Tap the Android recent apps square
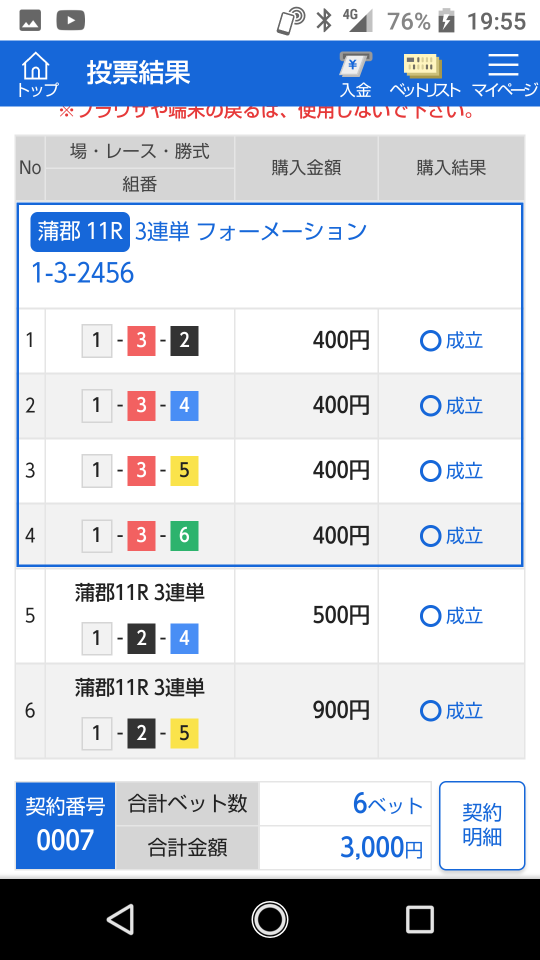540x960 pixels. coord(420,919)
